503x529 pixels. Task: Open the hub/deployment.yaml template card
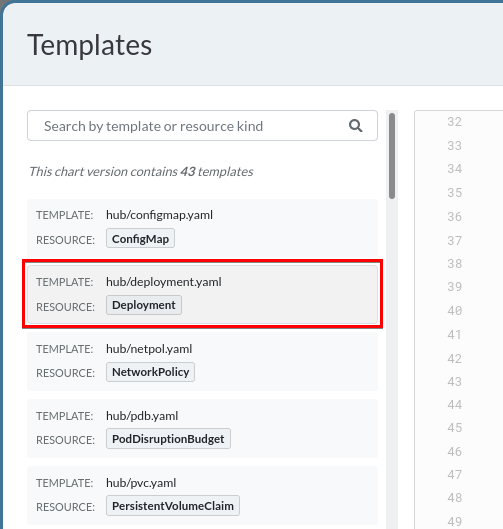[x=202, y=294]
